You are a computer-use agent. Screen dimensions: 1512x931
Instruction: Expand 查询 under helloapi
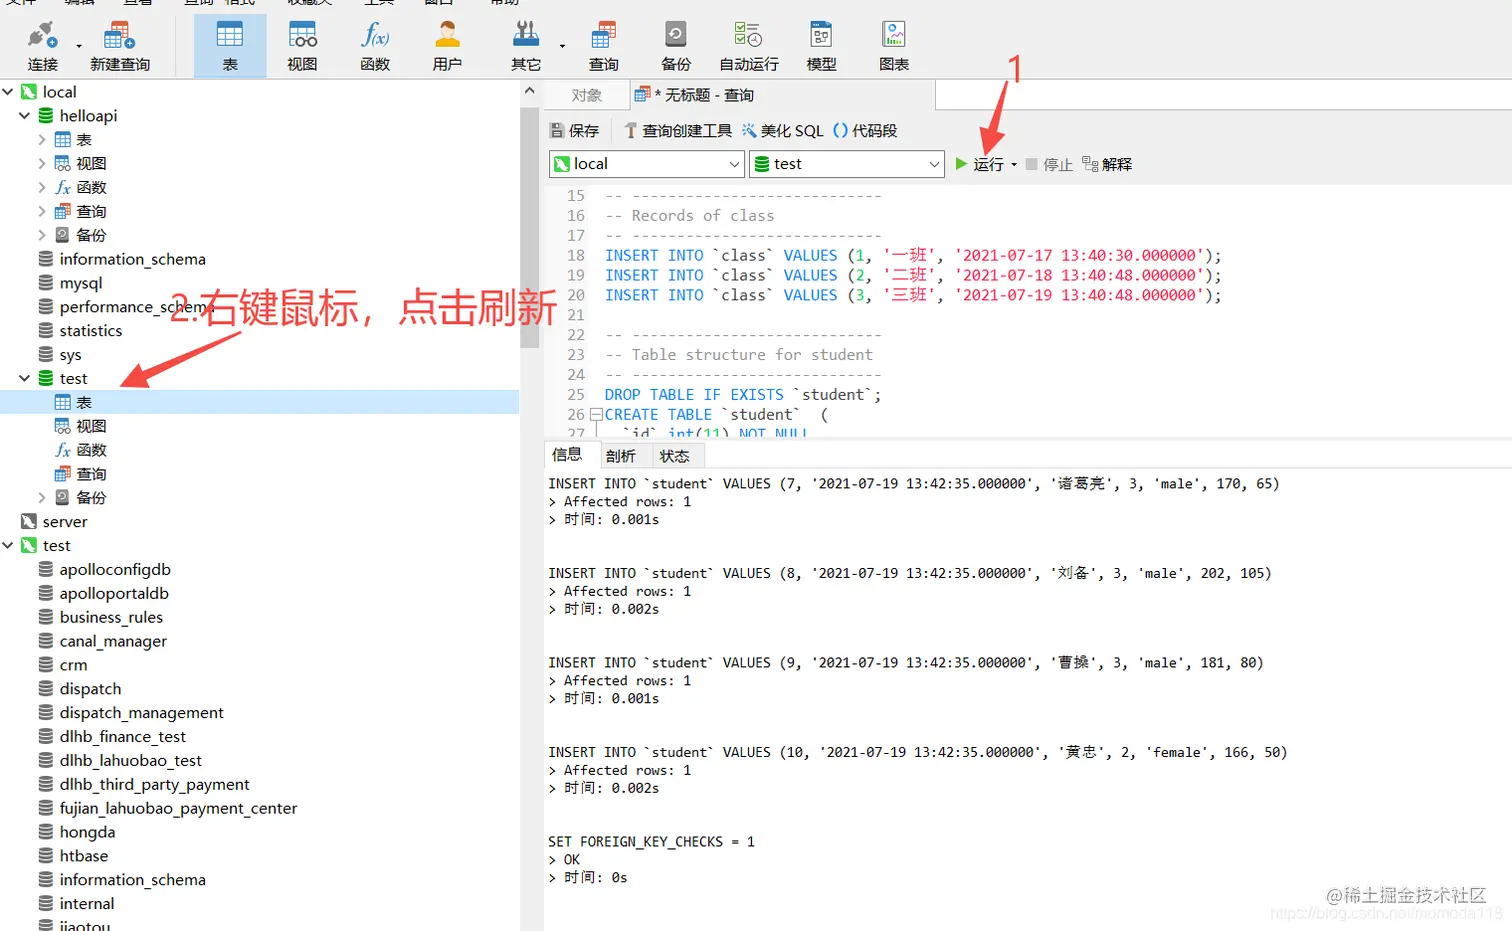[42, 212]
